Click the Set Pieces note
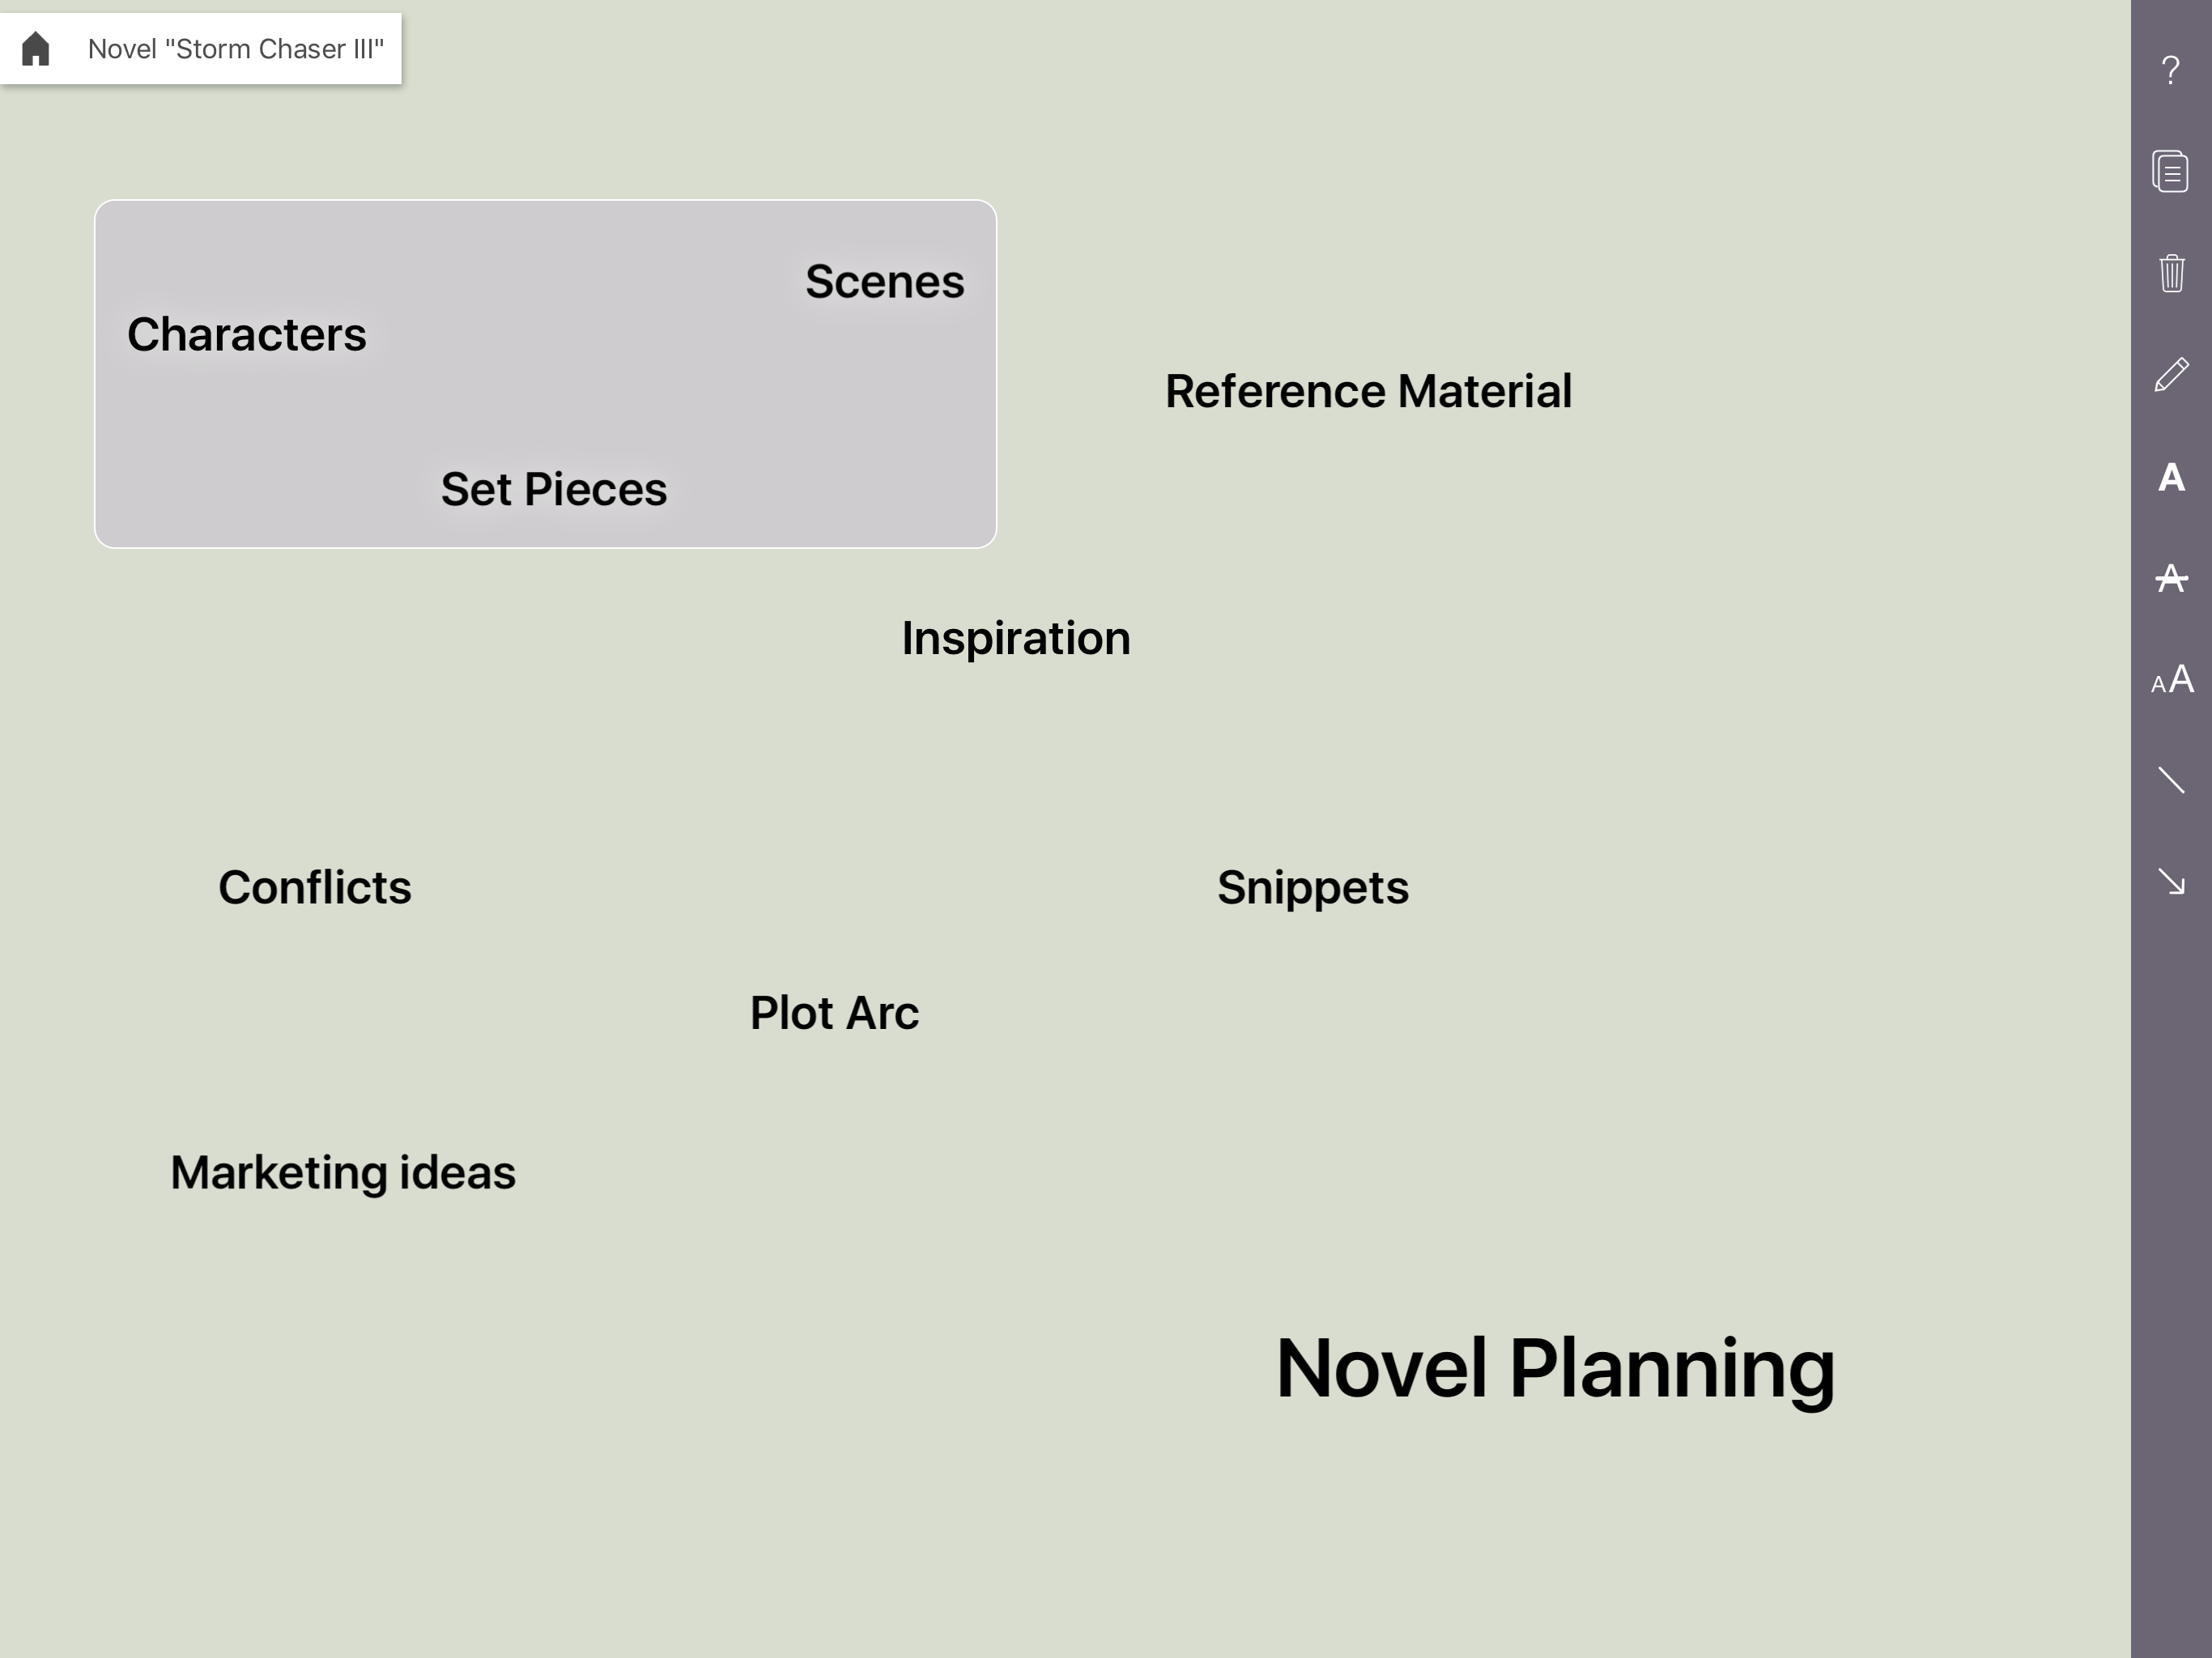 pyautogui.click(x=554, y=489)
